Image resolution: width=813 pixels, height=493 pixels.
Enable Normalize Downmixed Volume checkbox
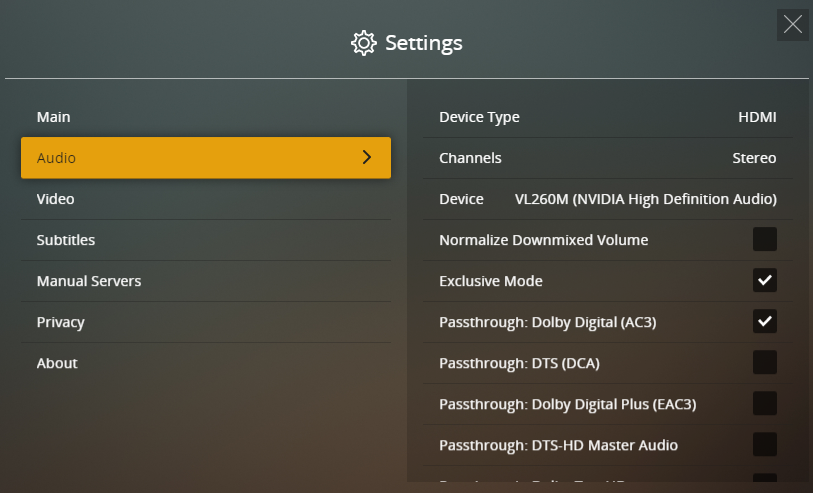[x=765, y=239]
